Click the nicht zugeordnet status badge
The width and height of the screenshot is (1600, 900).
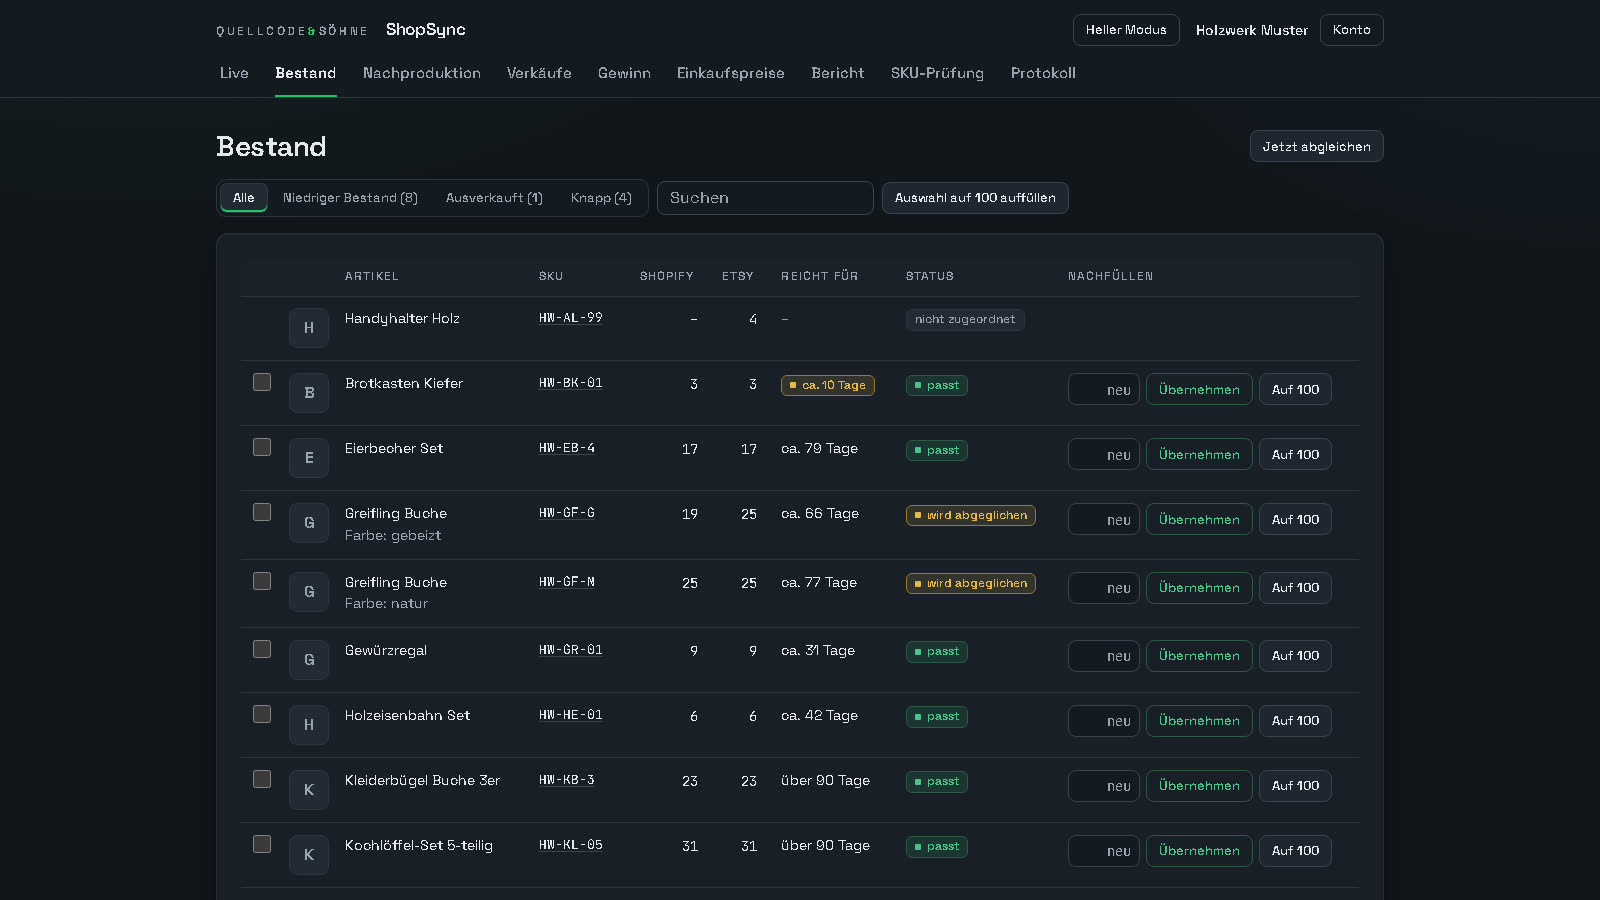click(965, 319)
